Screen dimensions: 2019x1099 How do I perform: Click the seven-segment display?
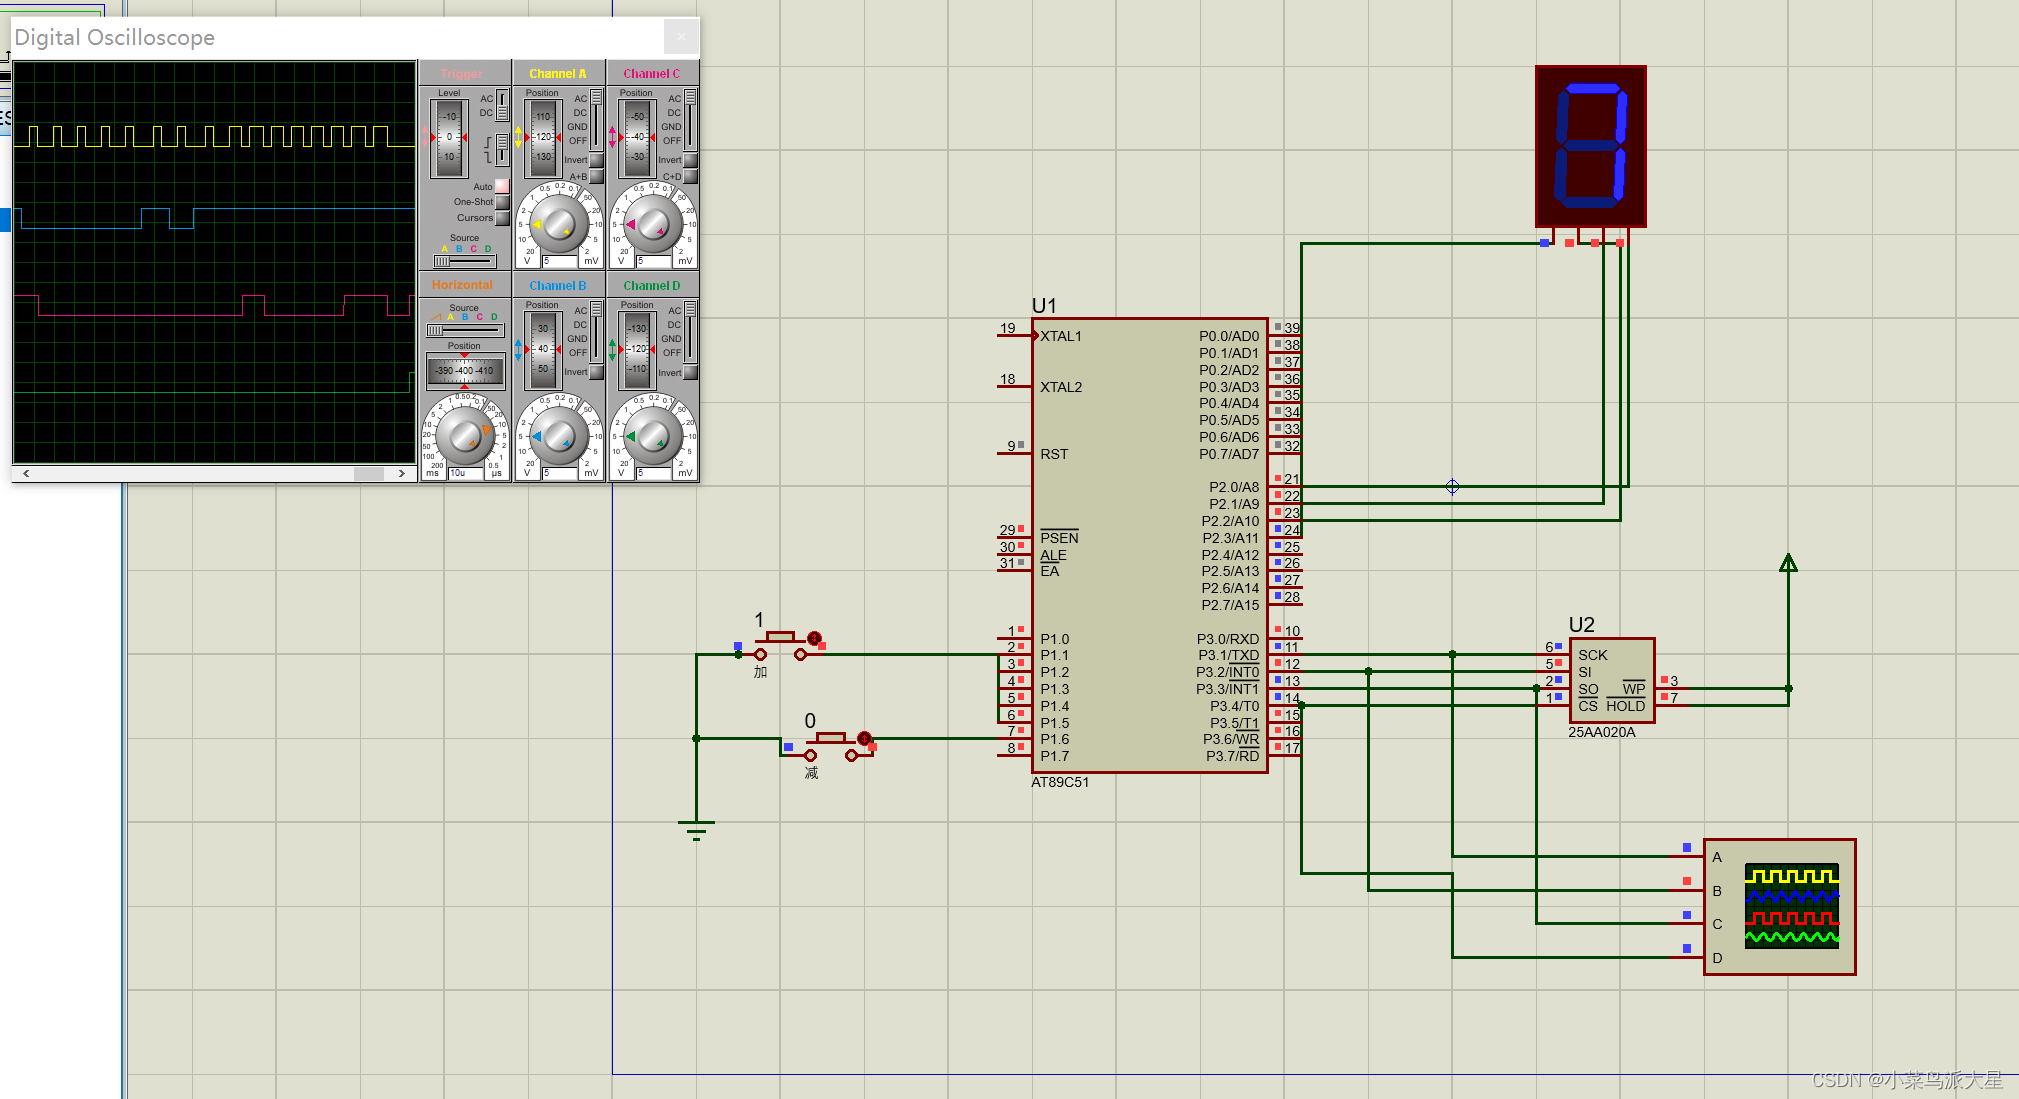(x=1590, y=146)
